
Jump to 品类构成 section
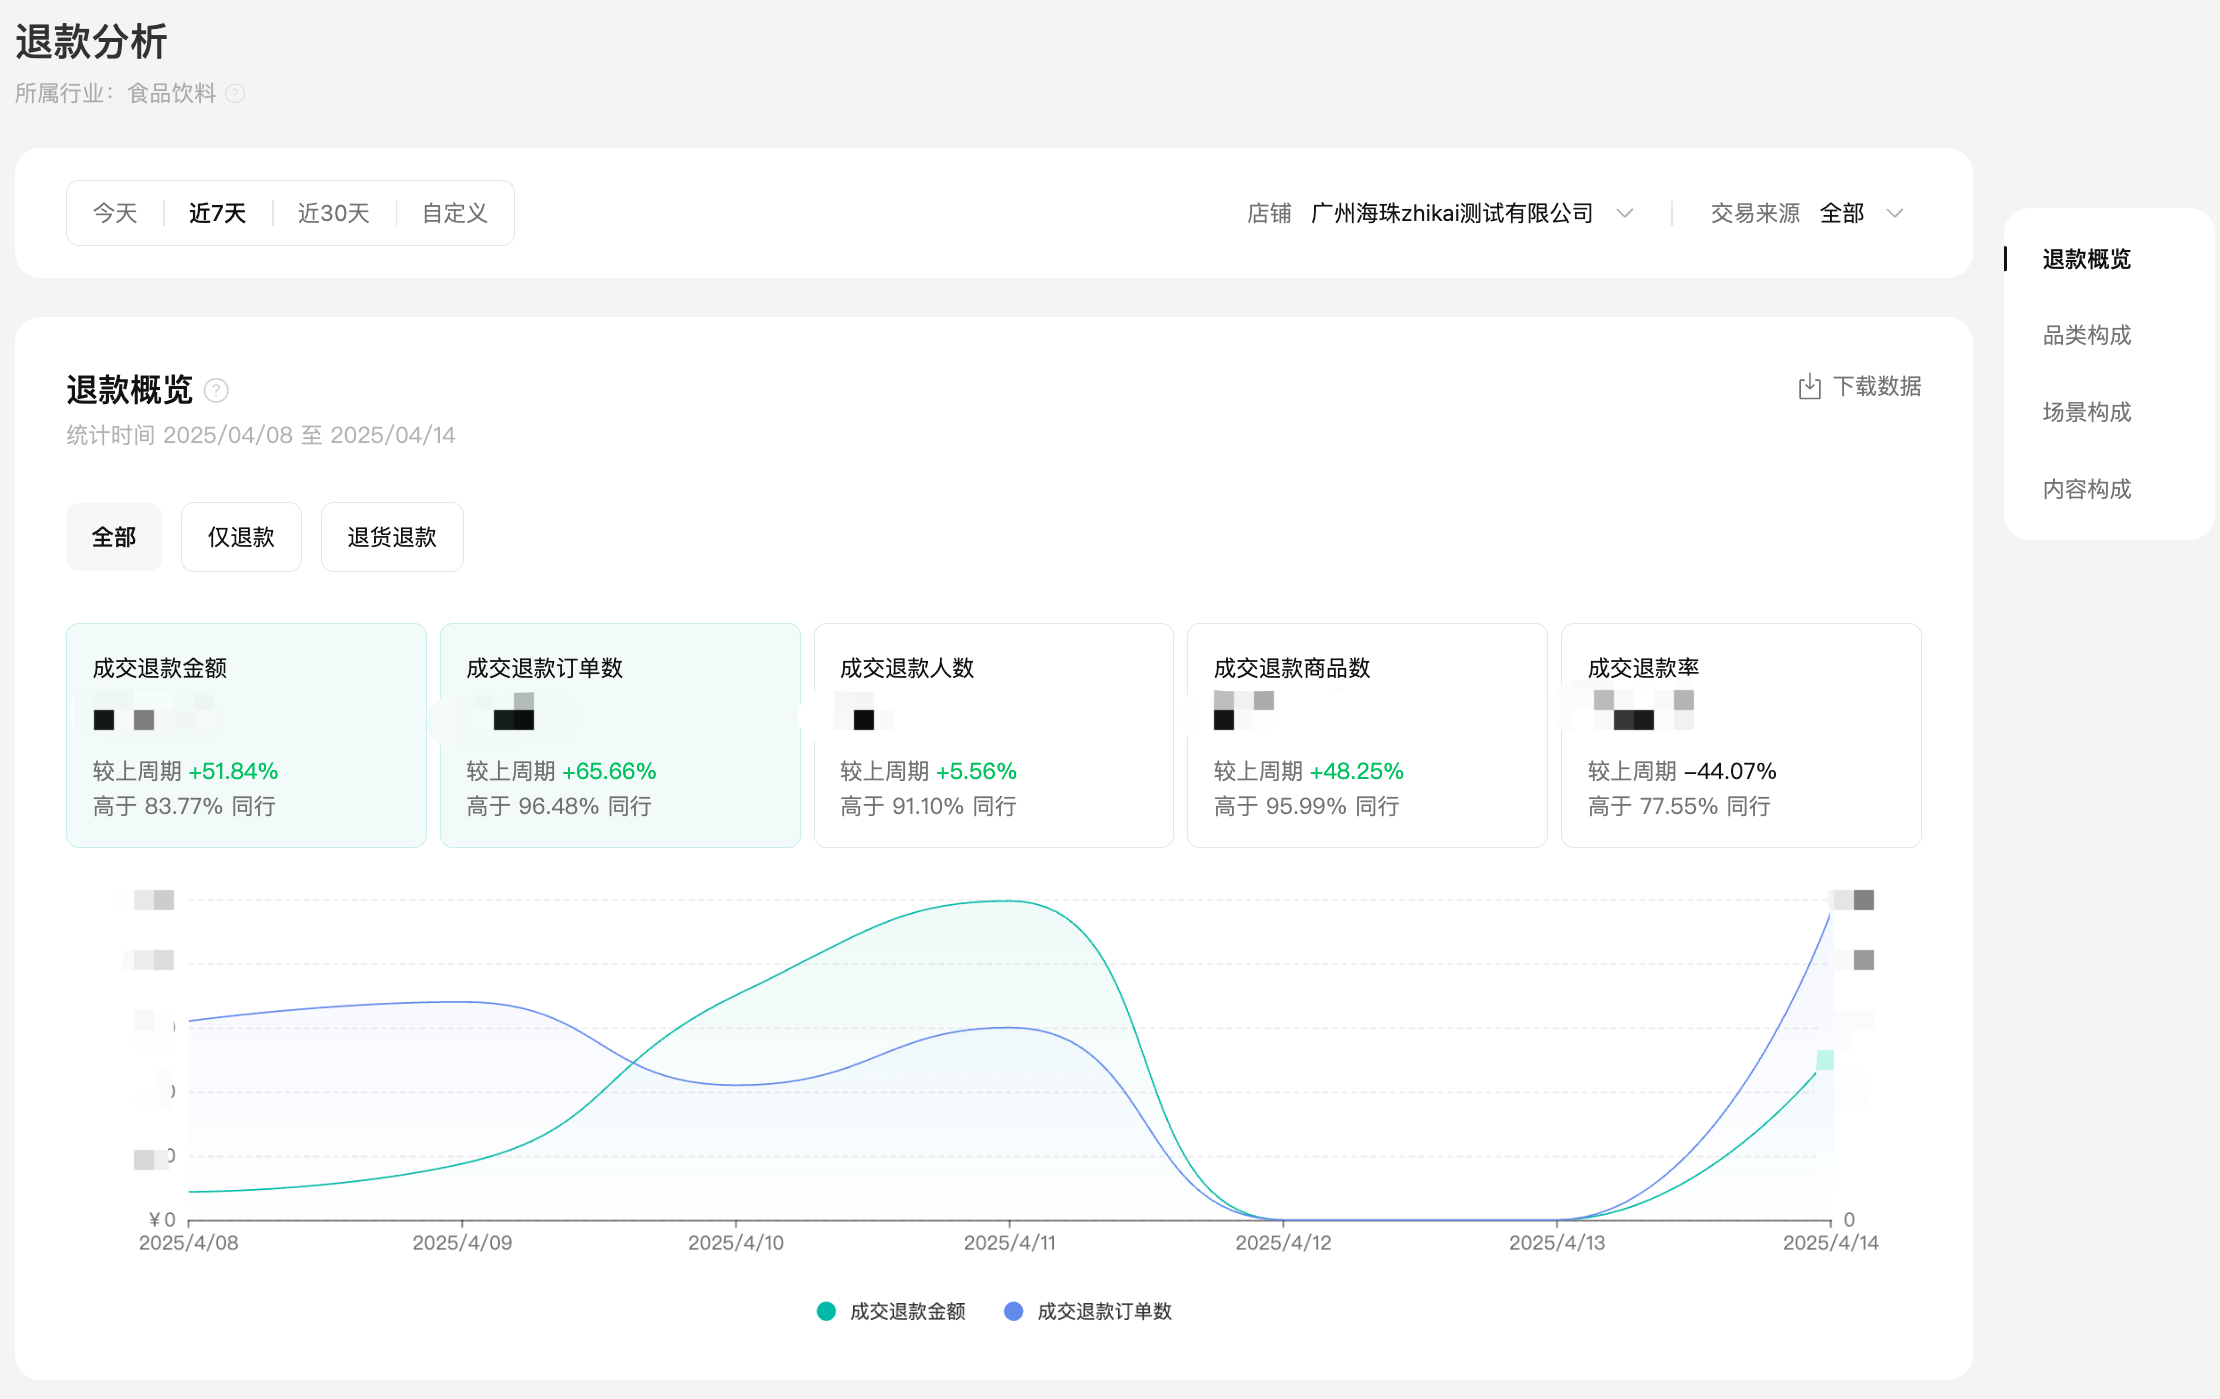(2086, 335)
